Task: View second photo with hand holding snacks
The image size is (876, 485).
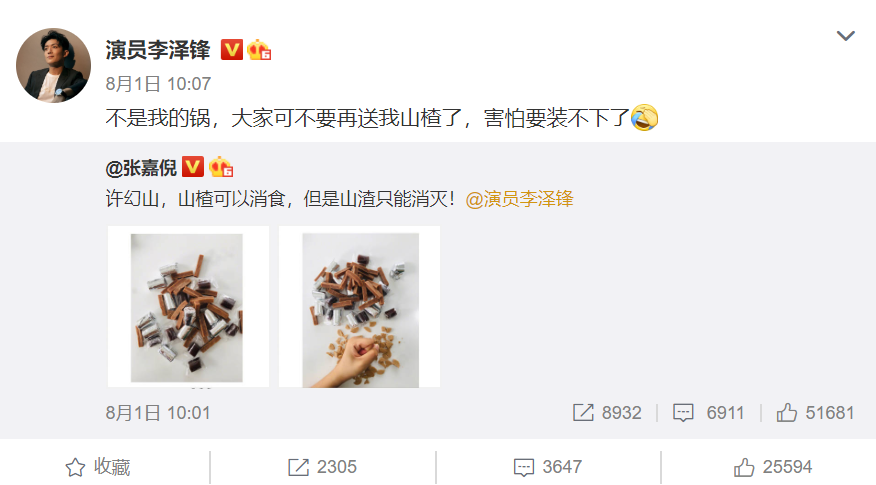Action: 359,307
